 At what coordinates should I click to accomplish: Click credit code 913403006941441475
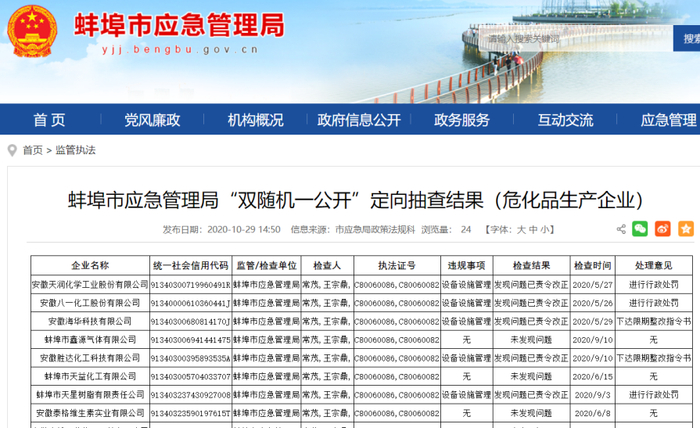click(x=191, y=340)
